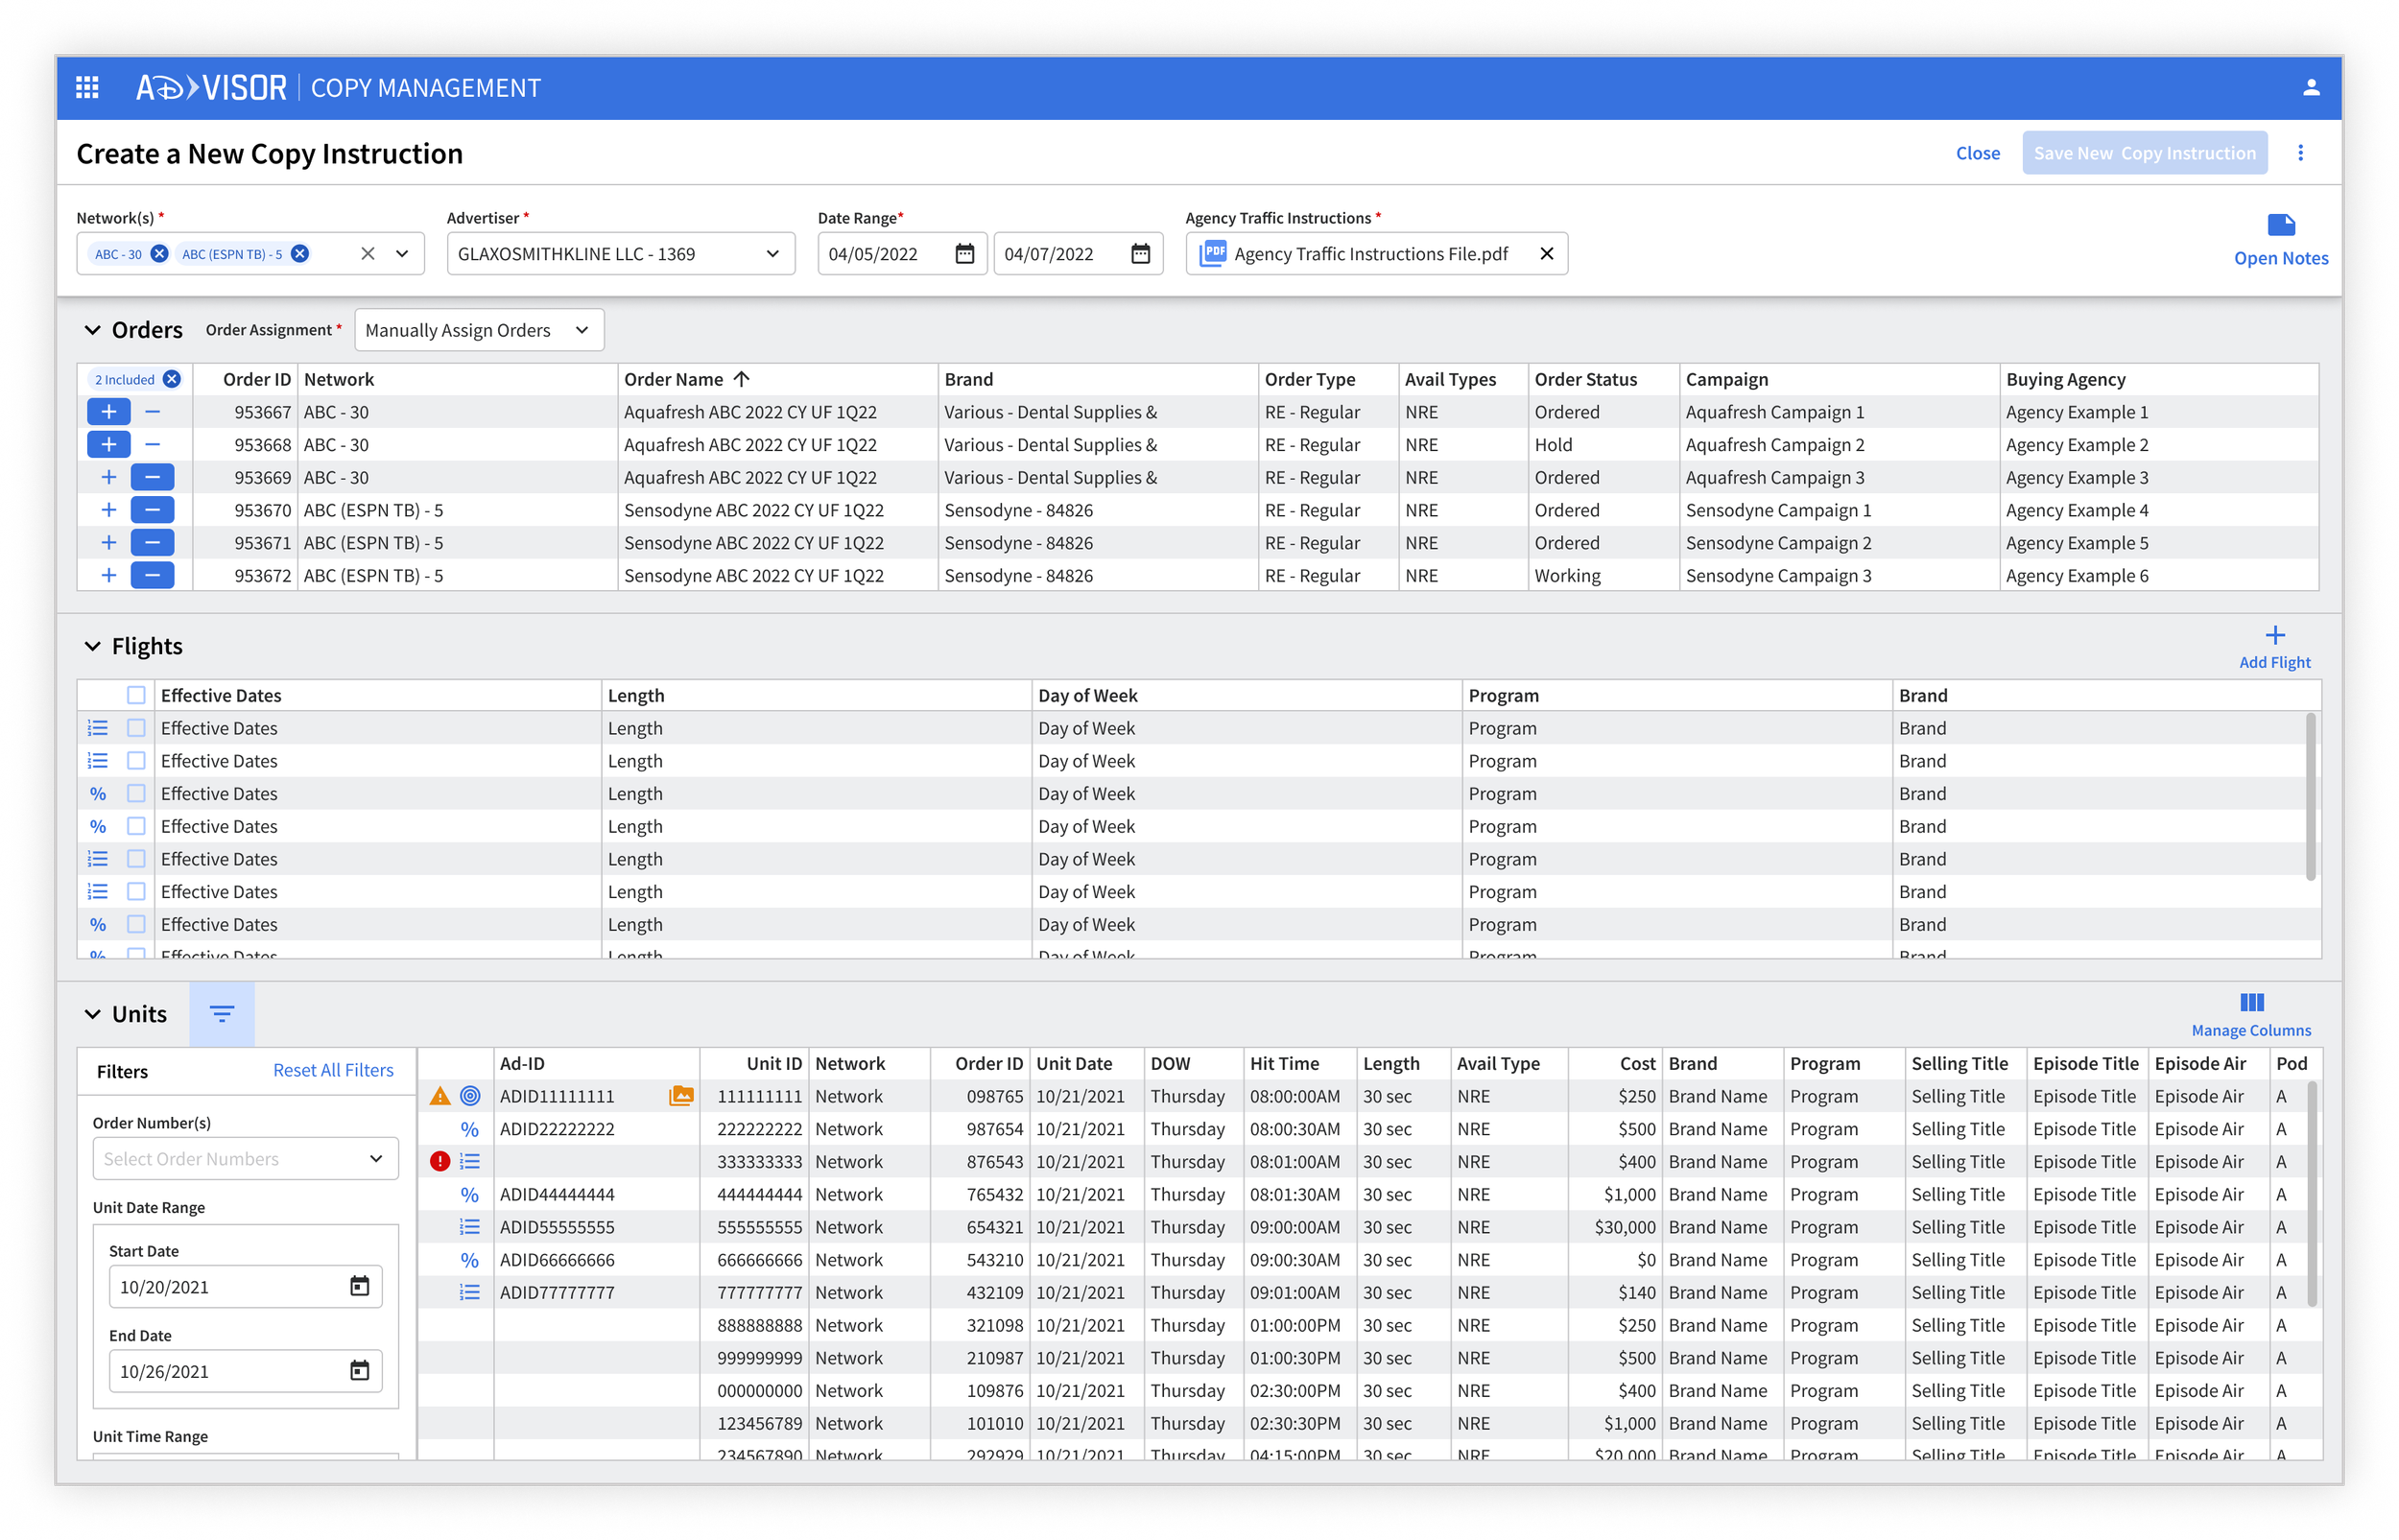Open the Manage Columns panel
Screen dimensions: 2399x1540
coord(2252,1002)
